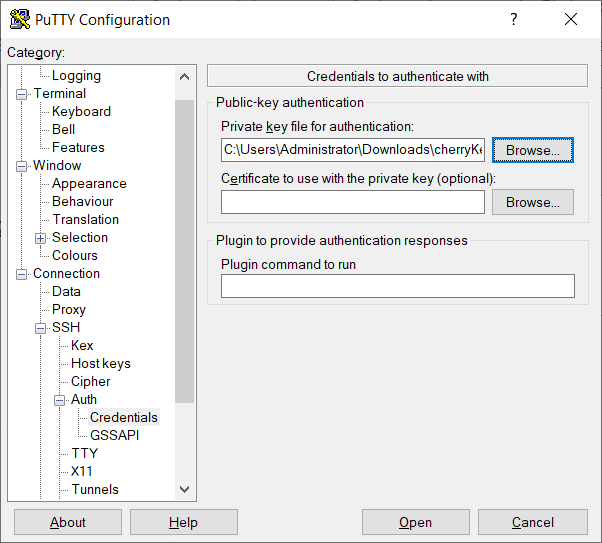The width and height of the screenshot is (602, 543).
Task: Select the Terminal category
Action: [x=60, y=93]
